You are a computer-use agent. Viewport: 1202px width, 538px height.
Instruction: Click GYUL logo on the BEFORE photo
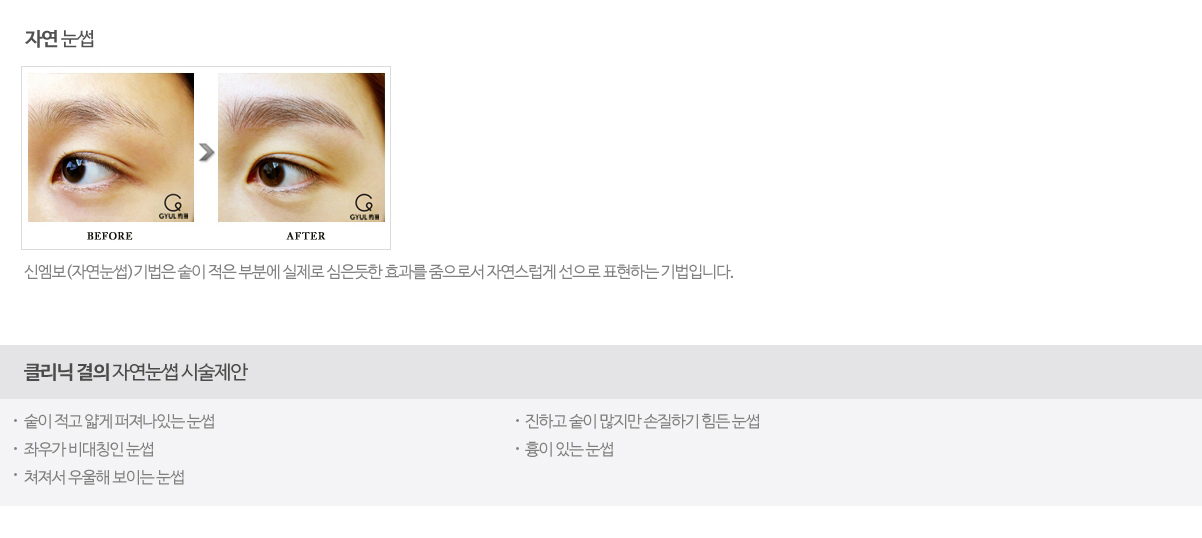click(x=173, y=207)
